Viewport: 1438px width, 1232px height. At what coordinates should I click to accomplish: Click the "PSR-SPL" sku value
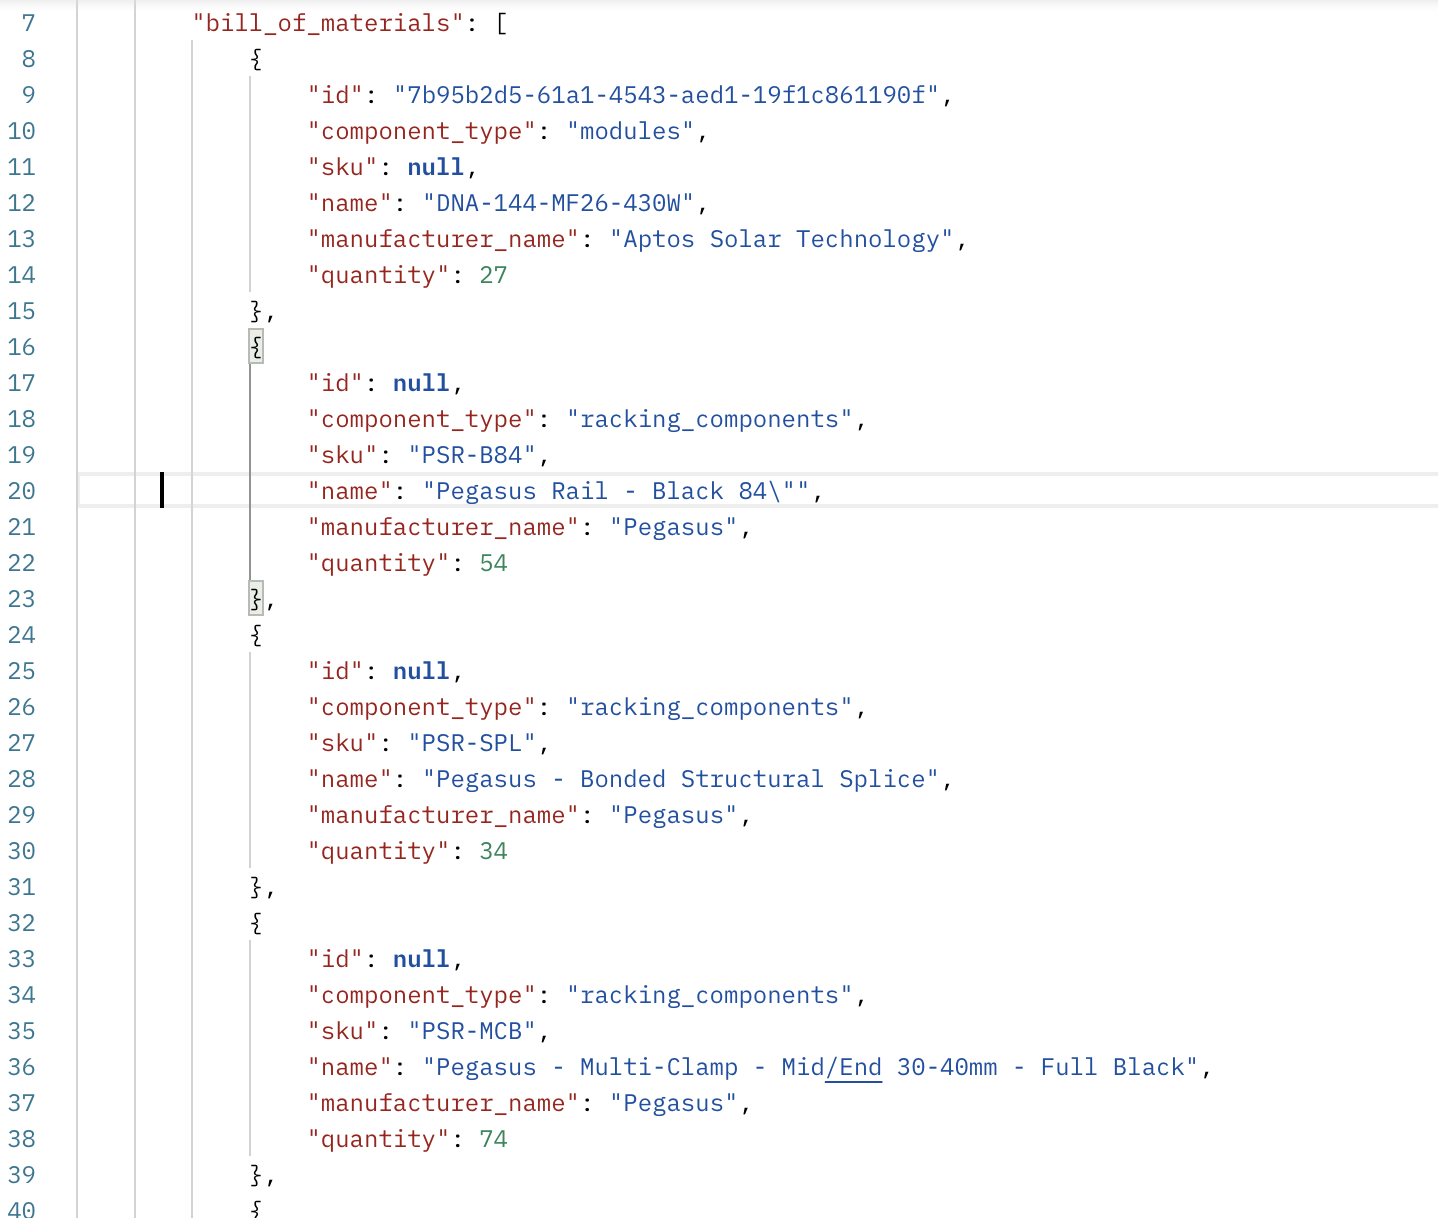(x=472, y=743)
